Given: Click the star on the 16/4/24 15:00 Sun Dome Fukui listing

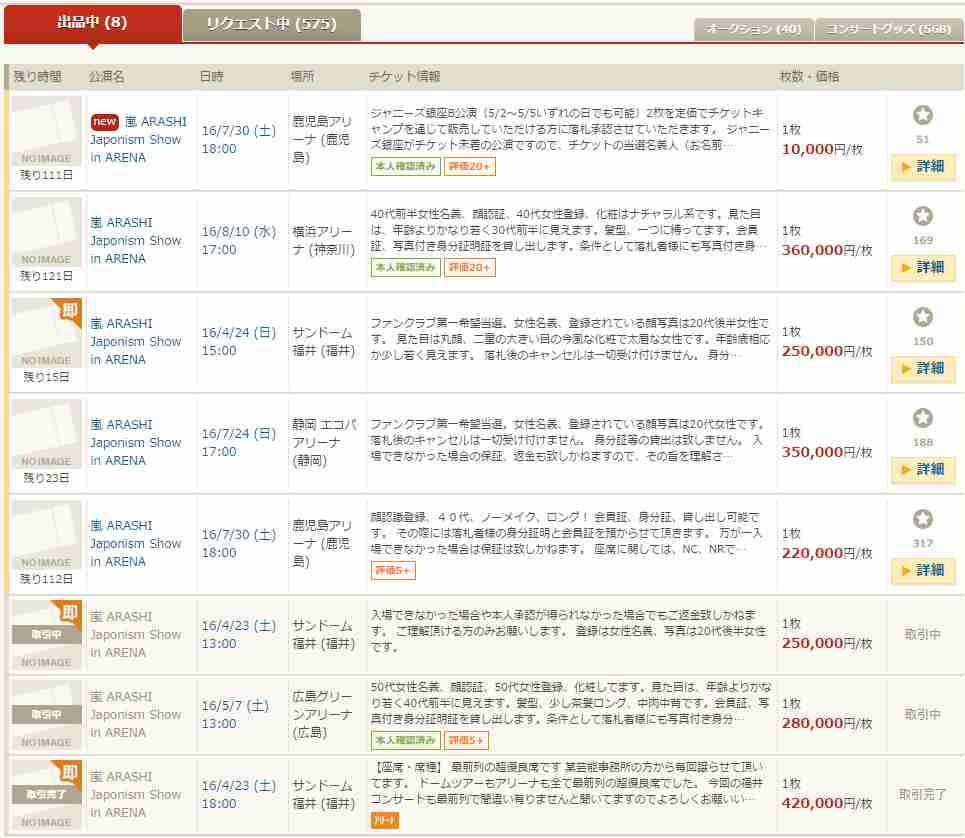Looking at the screenshot, I should click(x=922, y=317).
